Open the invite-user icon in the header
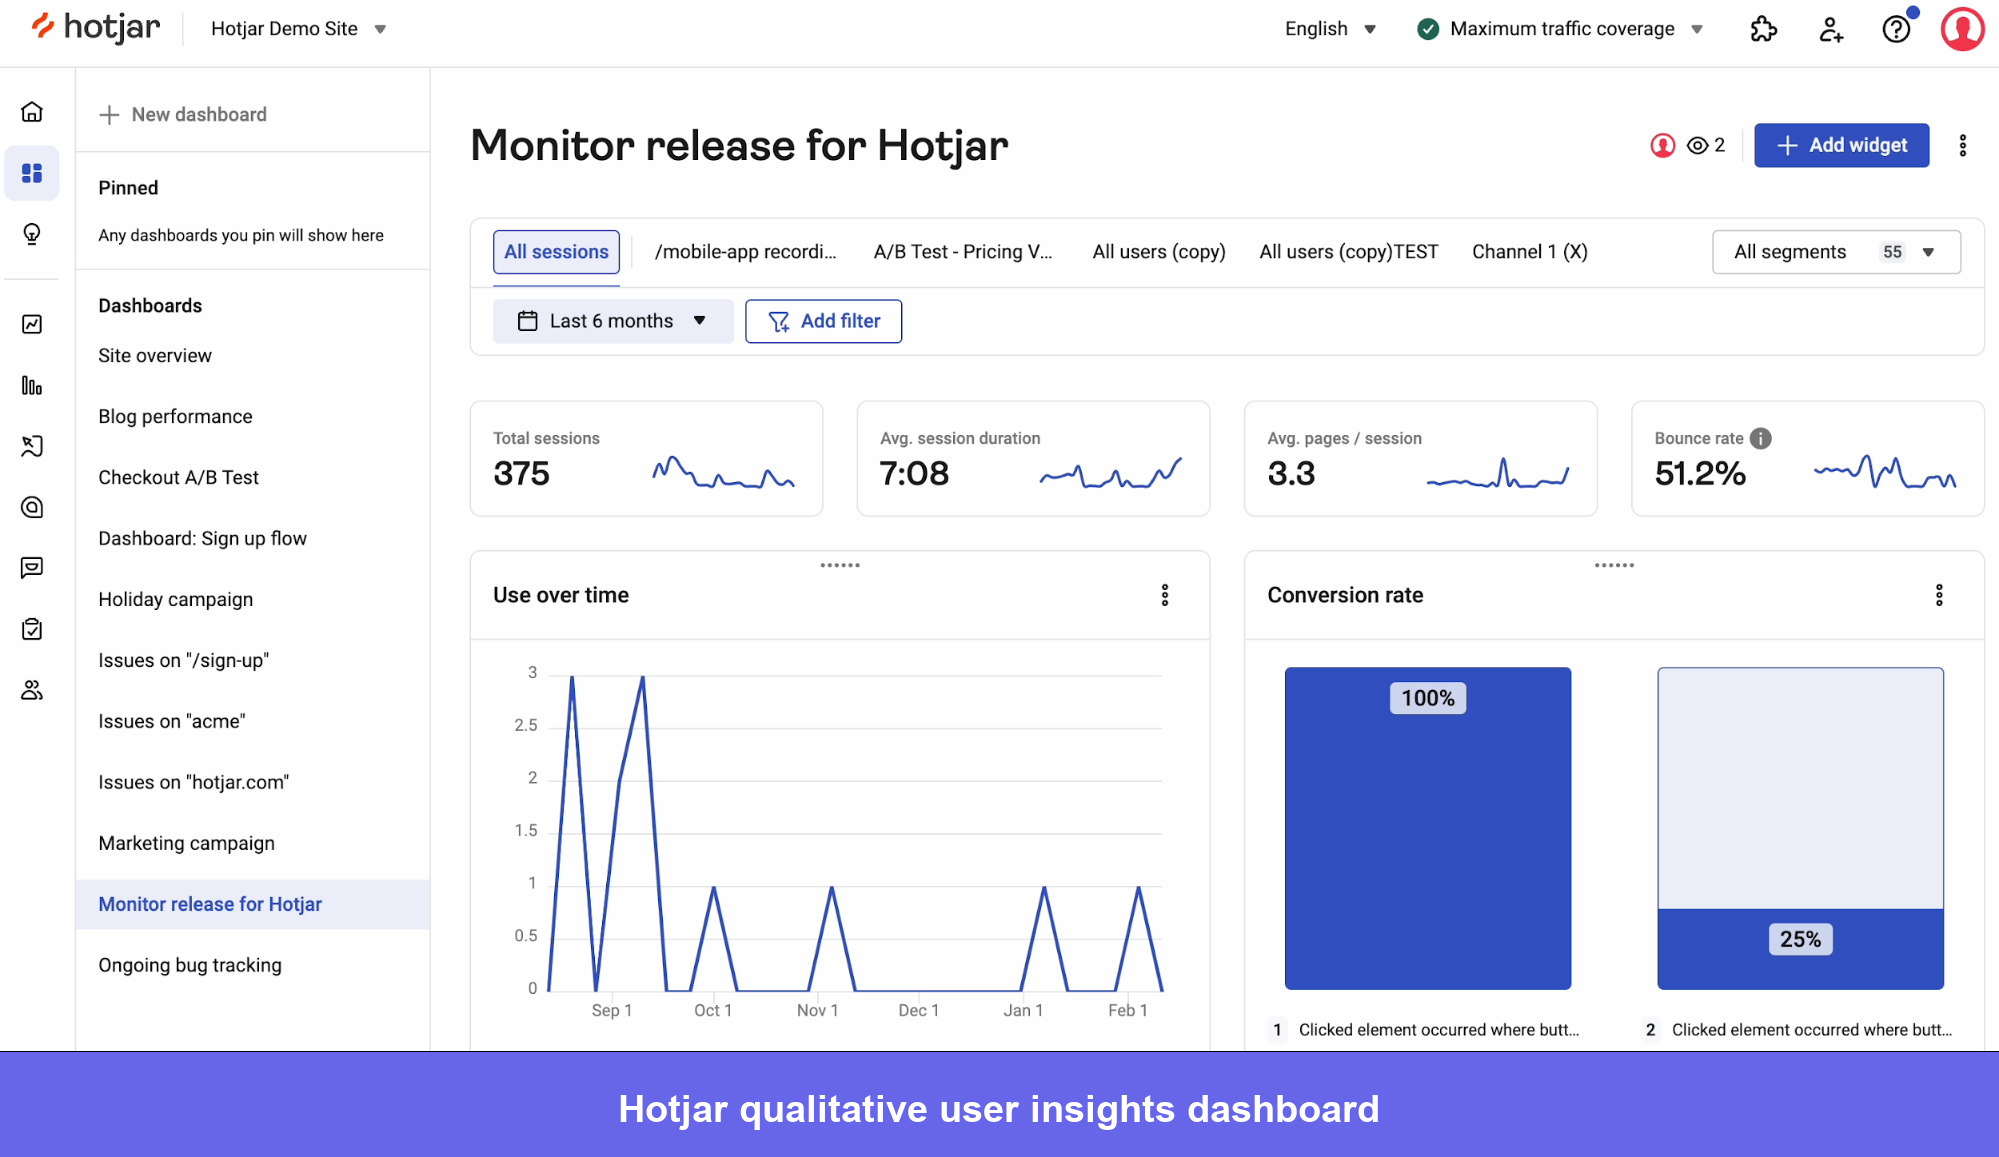 point(1831,30)
